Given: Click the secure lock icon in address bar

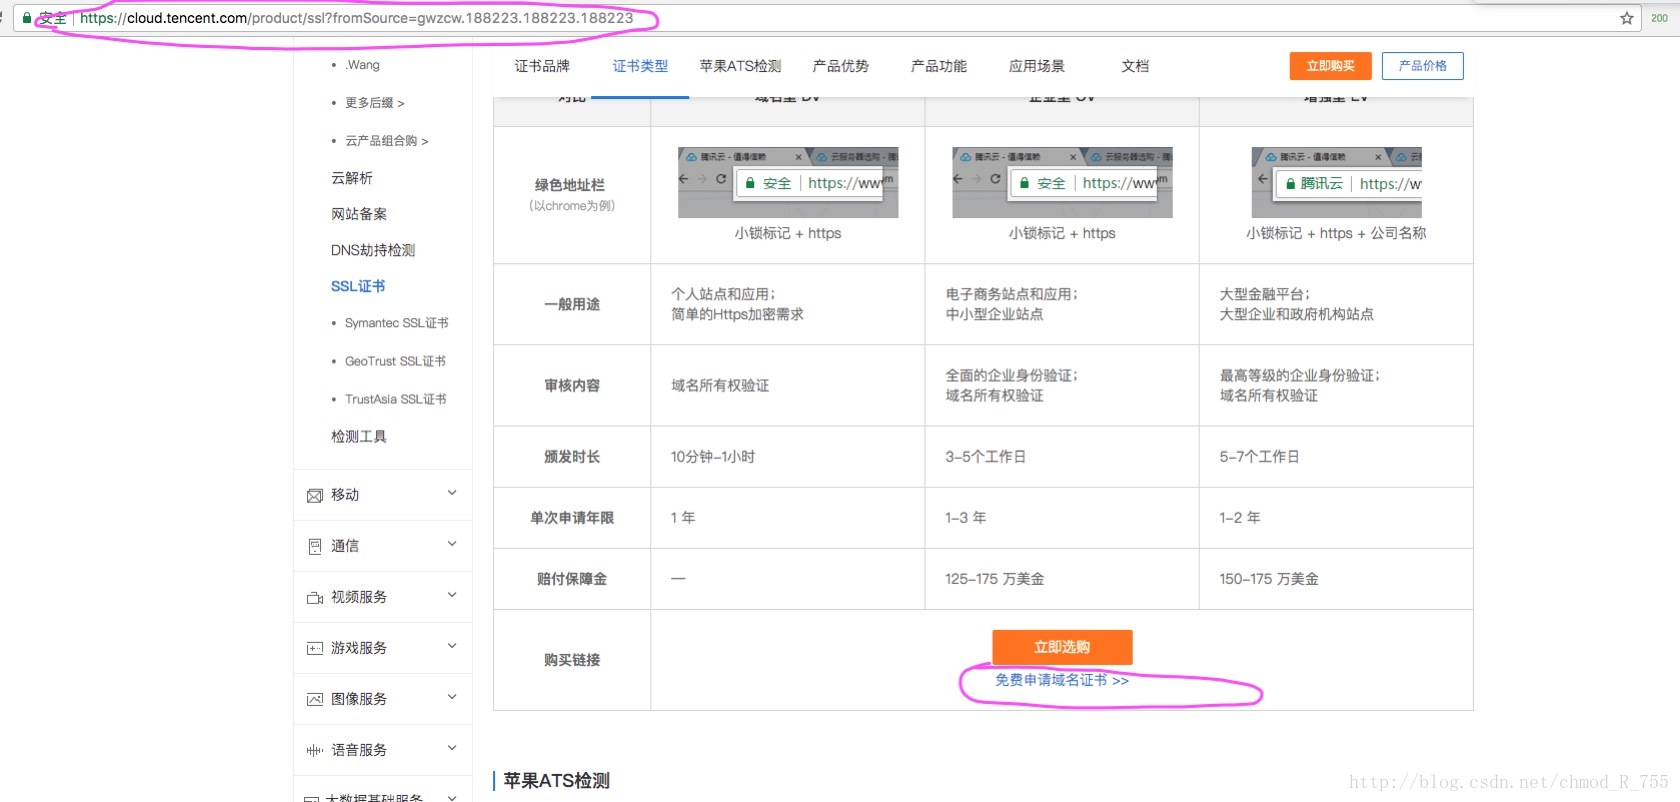Looking at the screenshot, I should coord(27,18).
